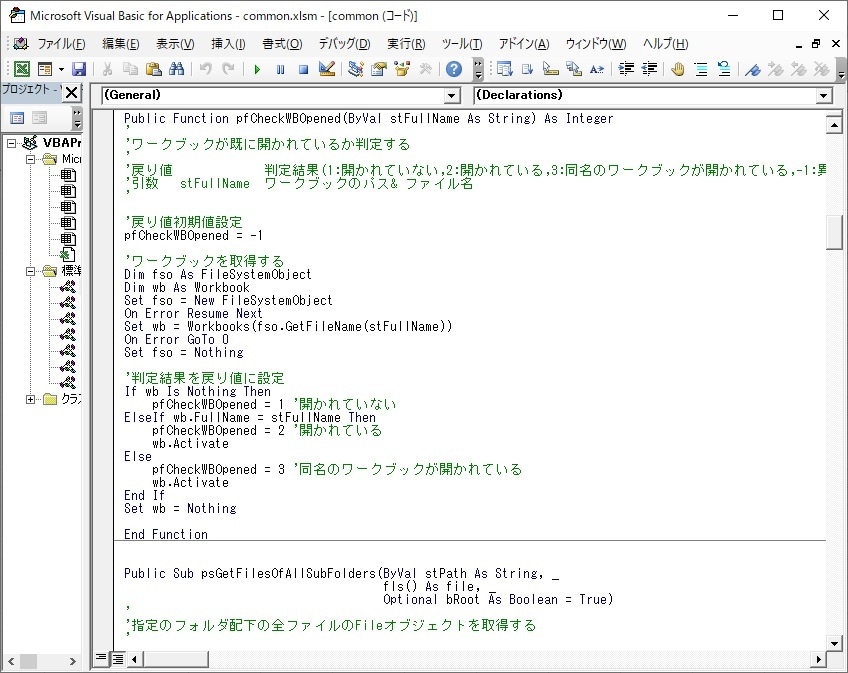Collapse the 標準 modules folder
The width and height of the screenshot is (848, 673).
[31, 271]
